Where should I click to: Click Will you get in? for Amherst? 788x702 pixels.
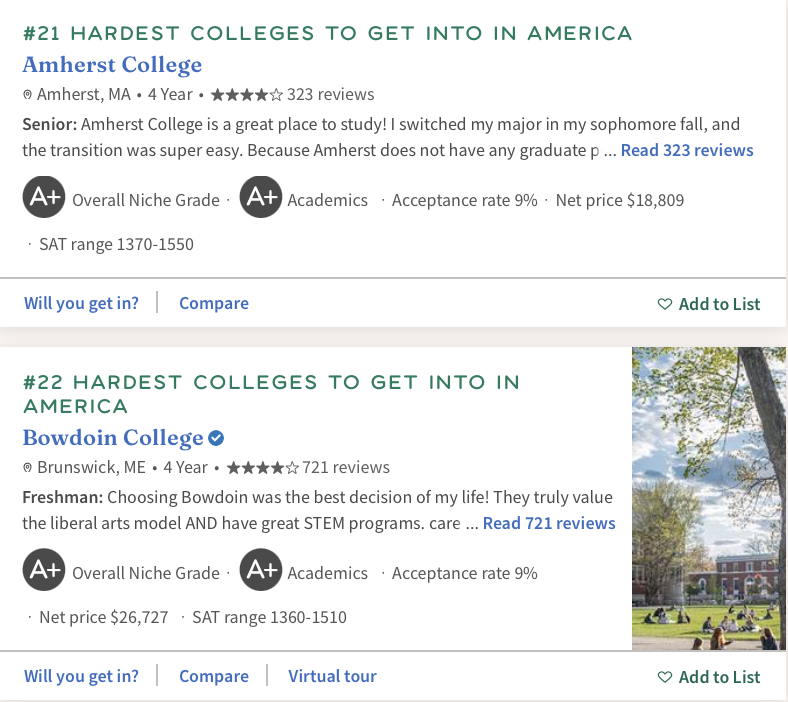(81, 303)
